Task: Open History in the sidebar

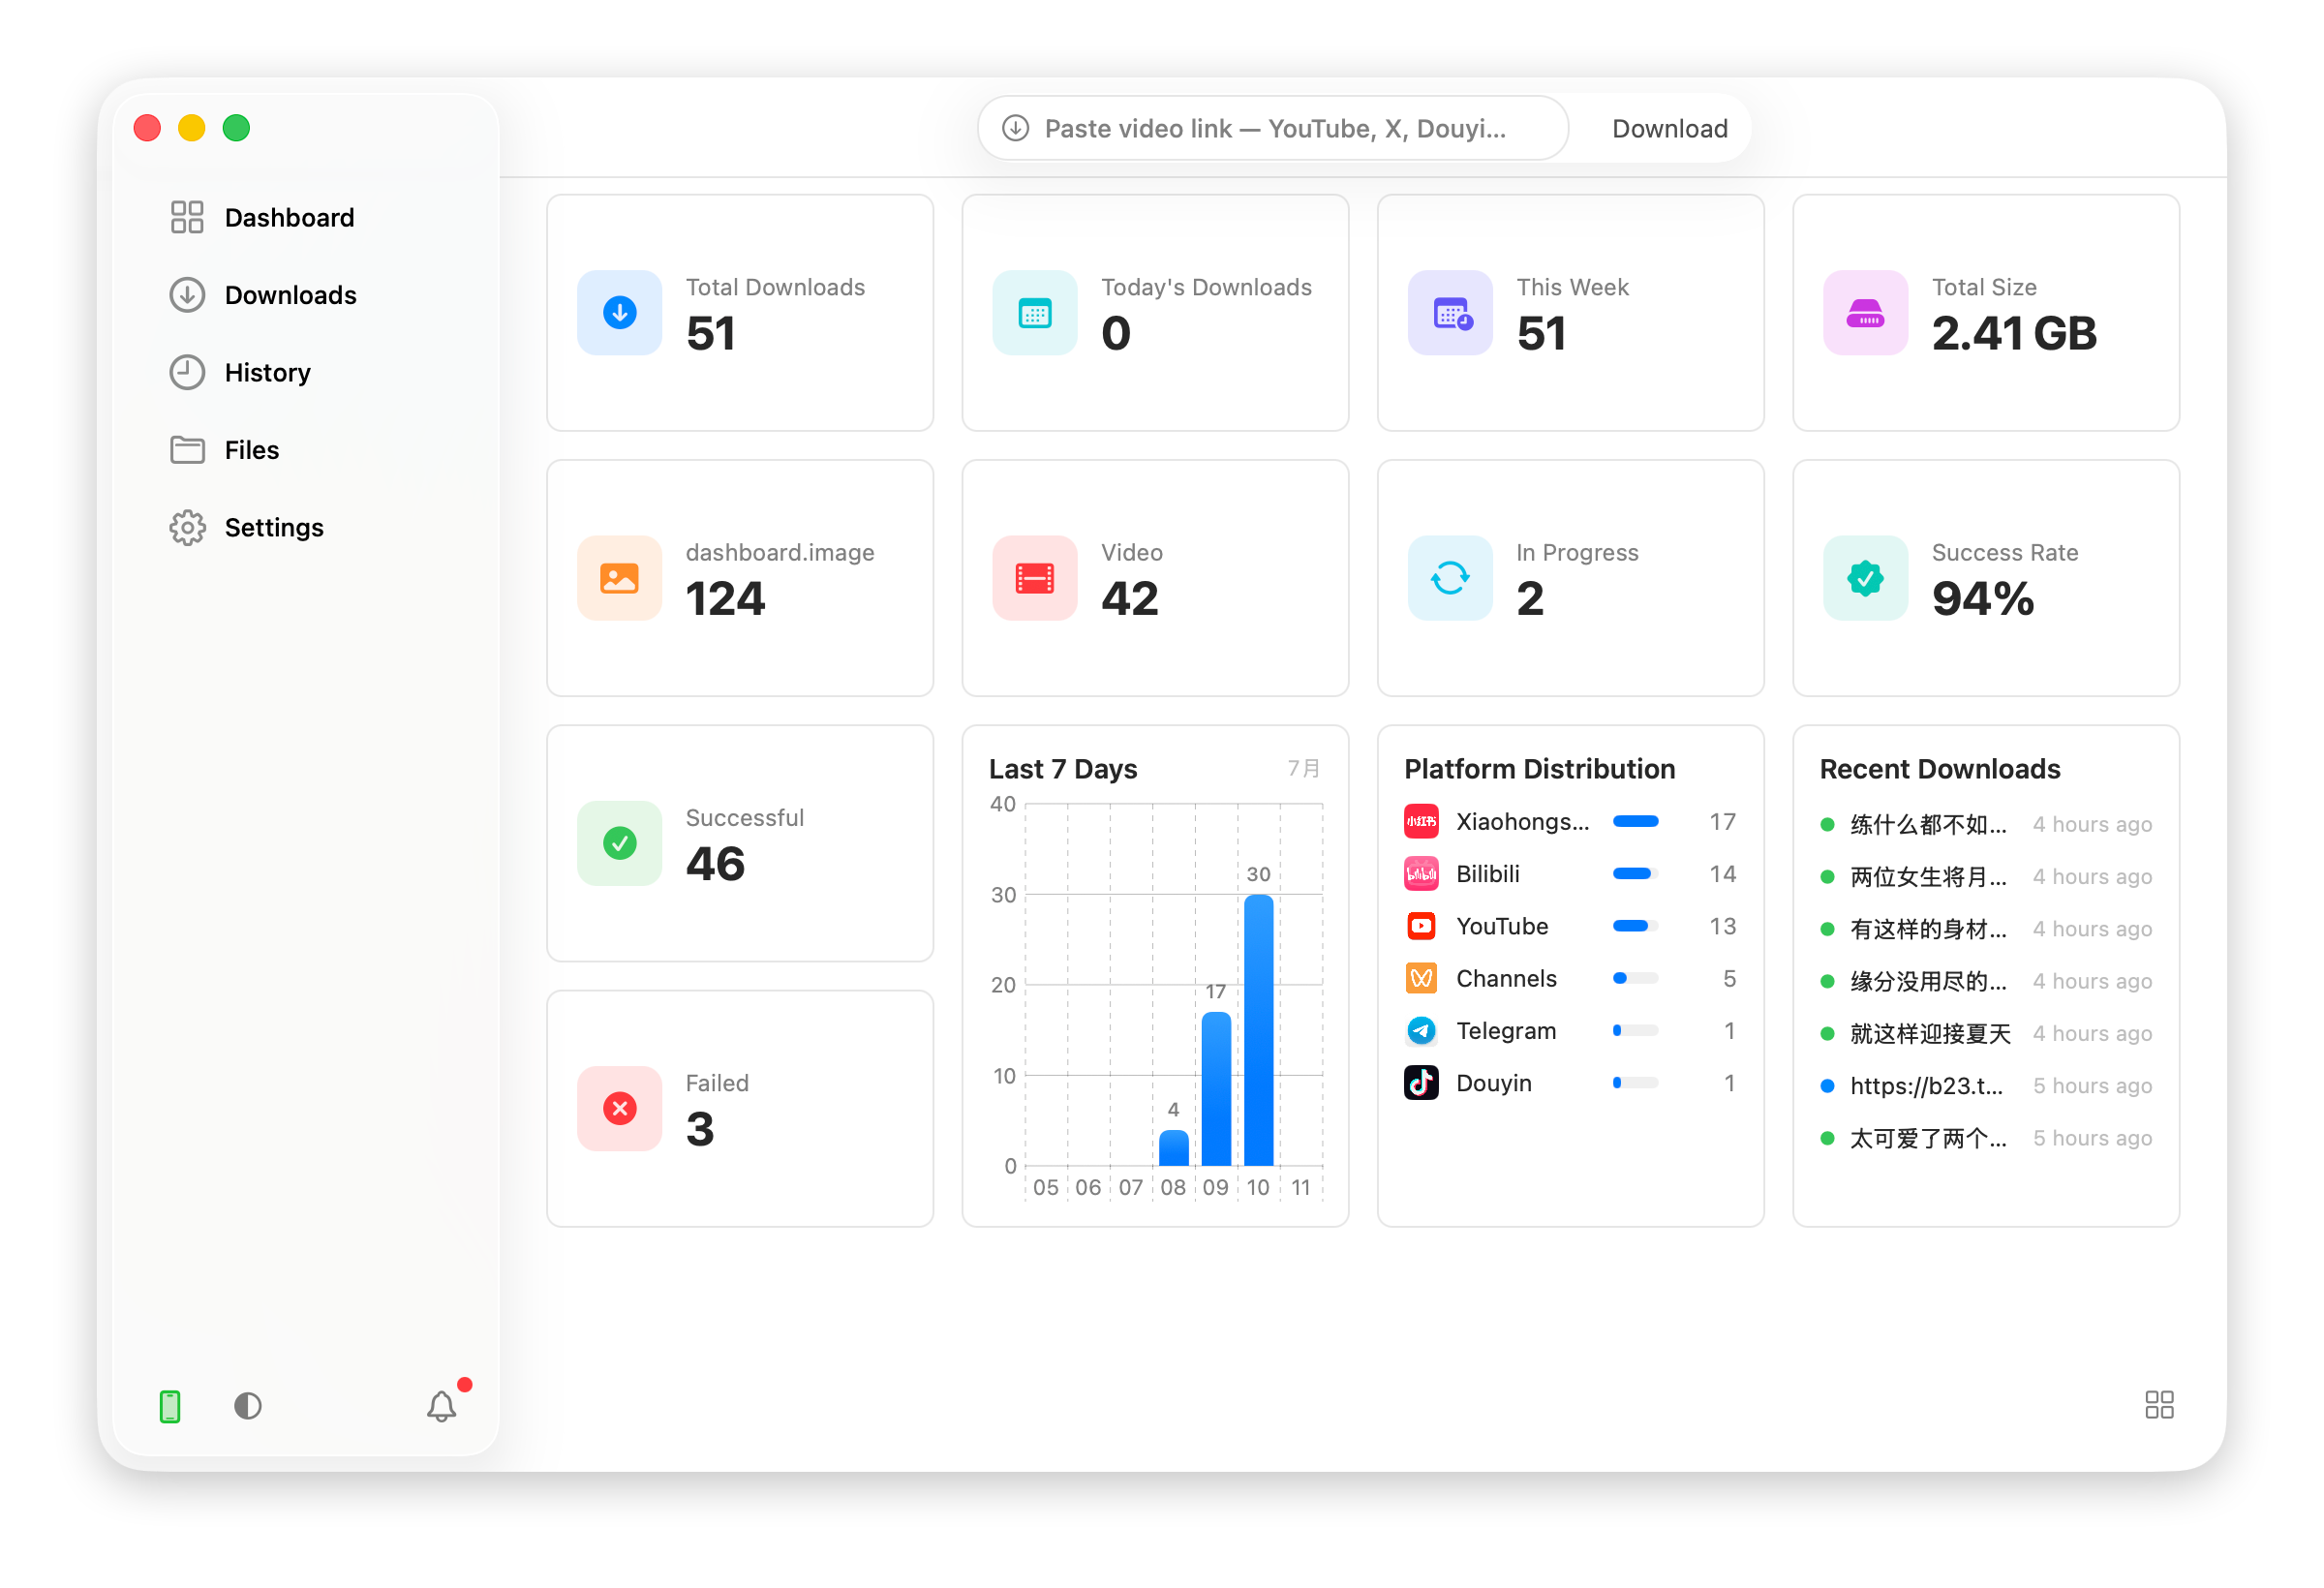Action: pos(305,372)
